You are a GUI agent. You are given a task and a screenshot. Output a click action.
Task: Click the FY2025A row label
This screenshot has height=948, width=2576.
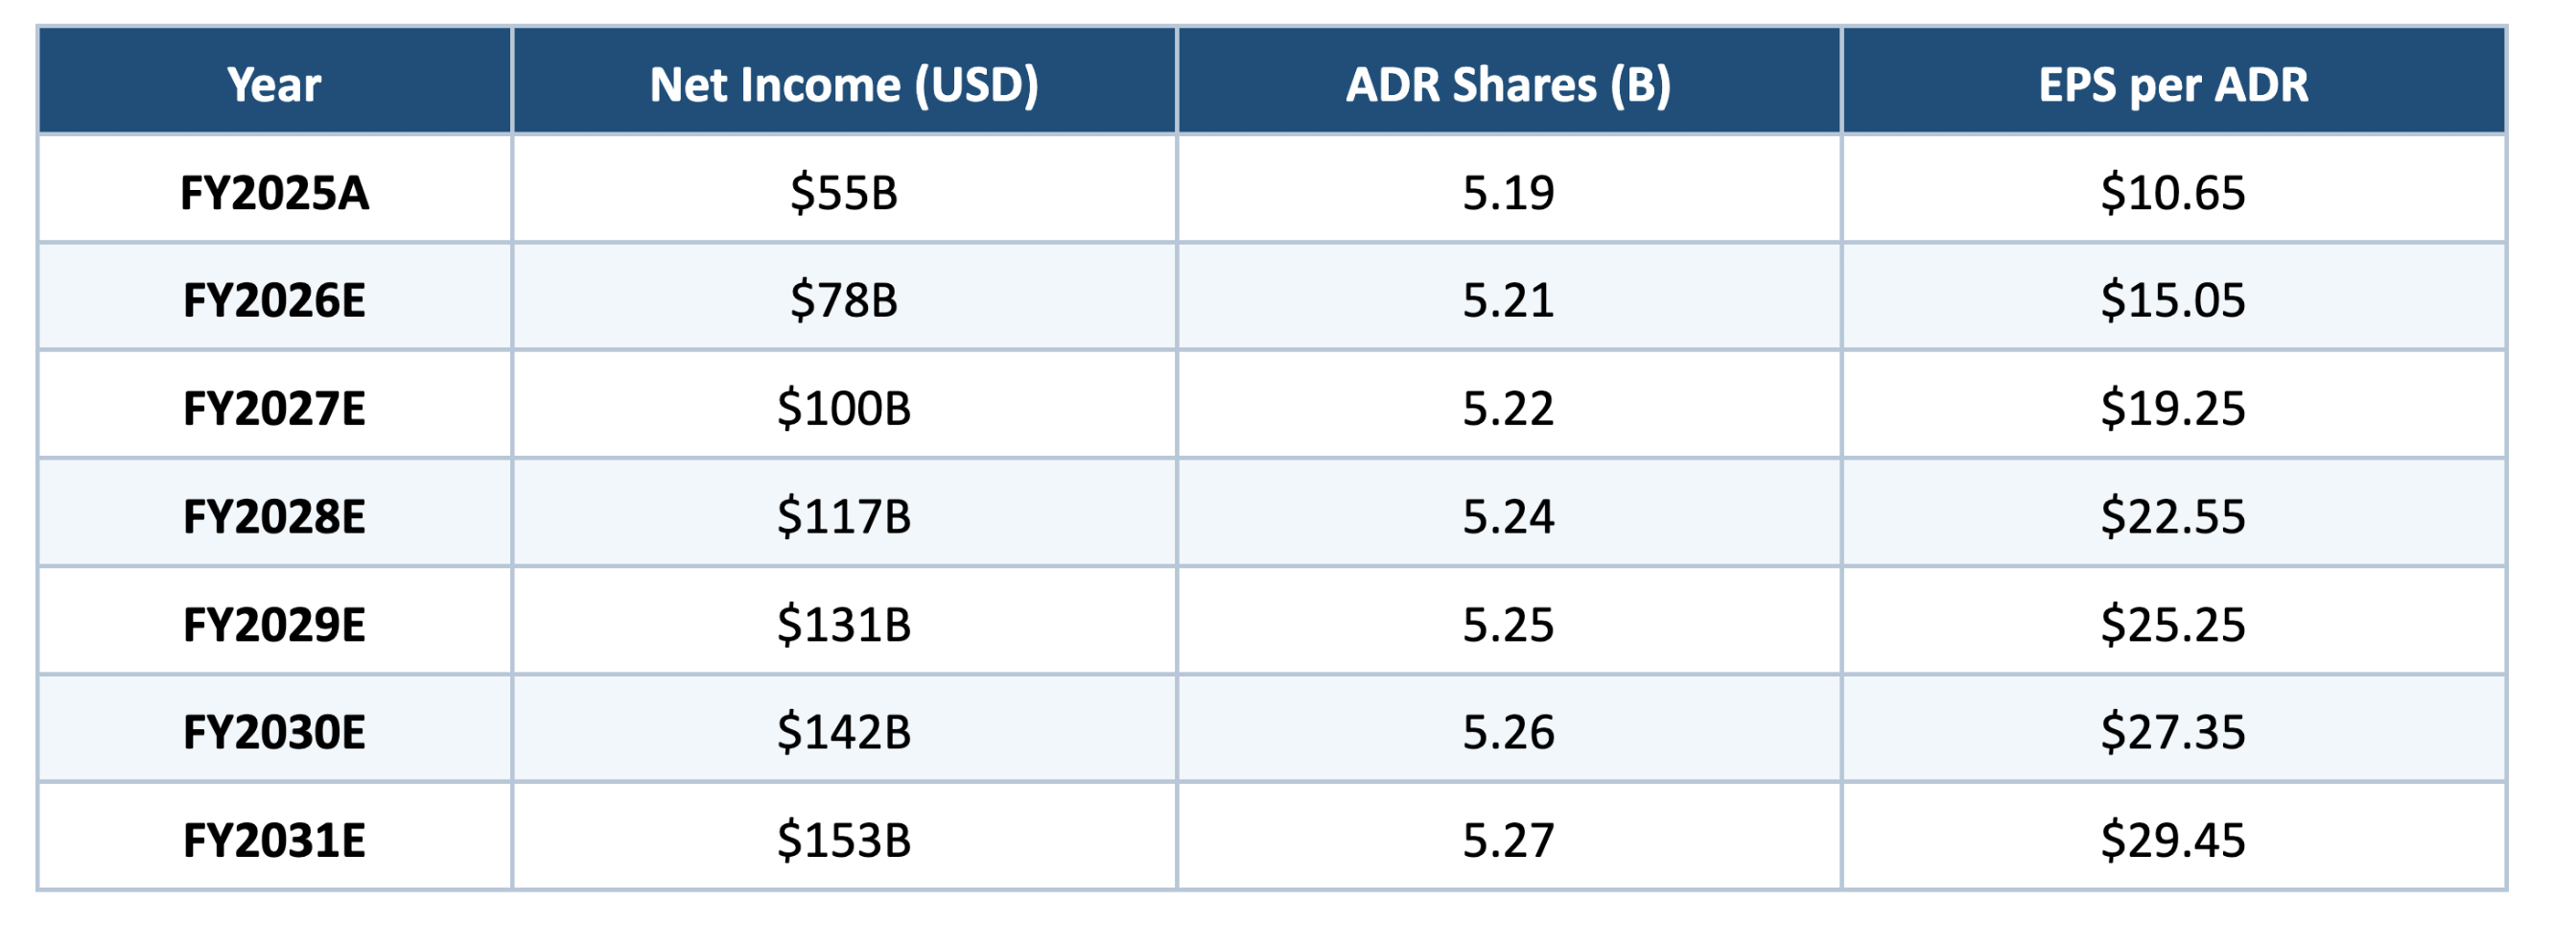(274, 192)
